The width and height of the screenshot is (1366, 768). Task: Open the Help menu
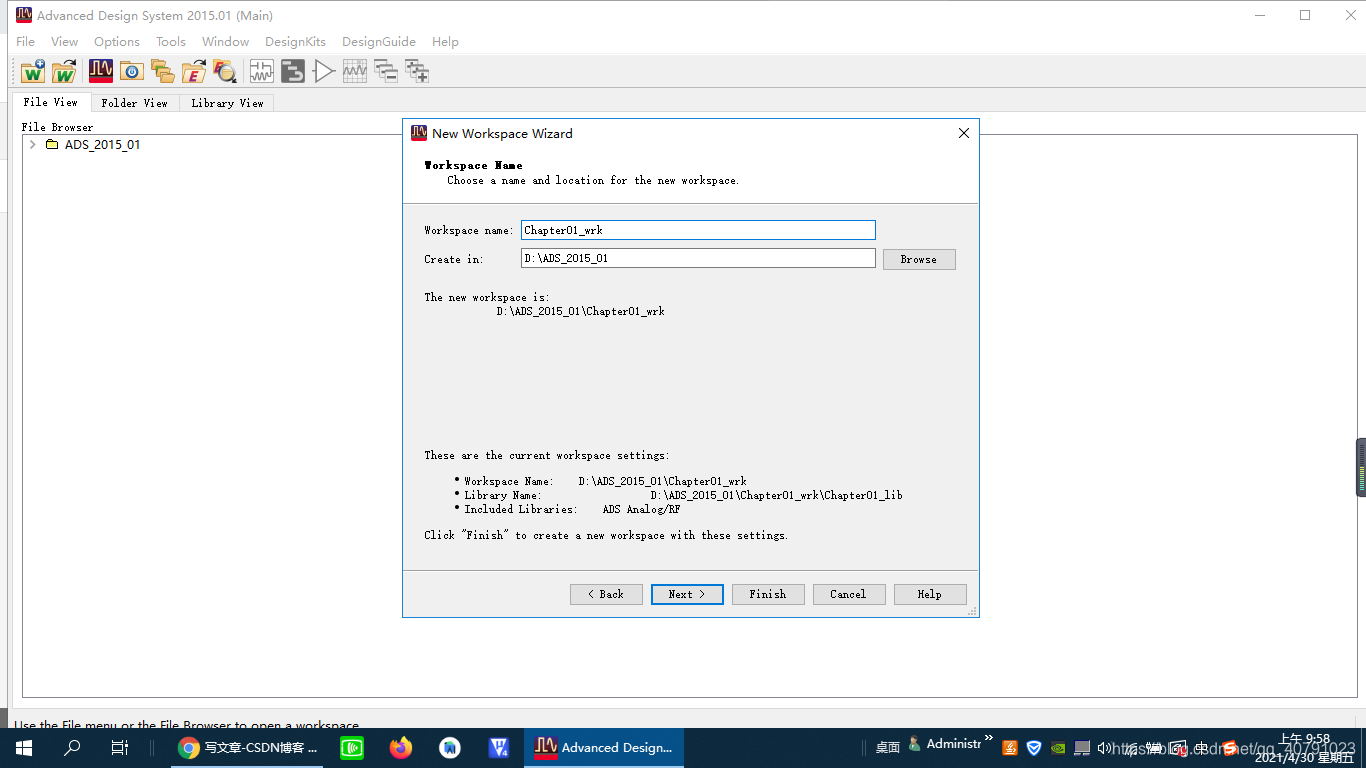(445, 41)
